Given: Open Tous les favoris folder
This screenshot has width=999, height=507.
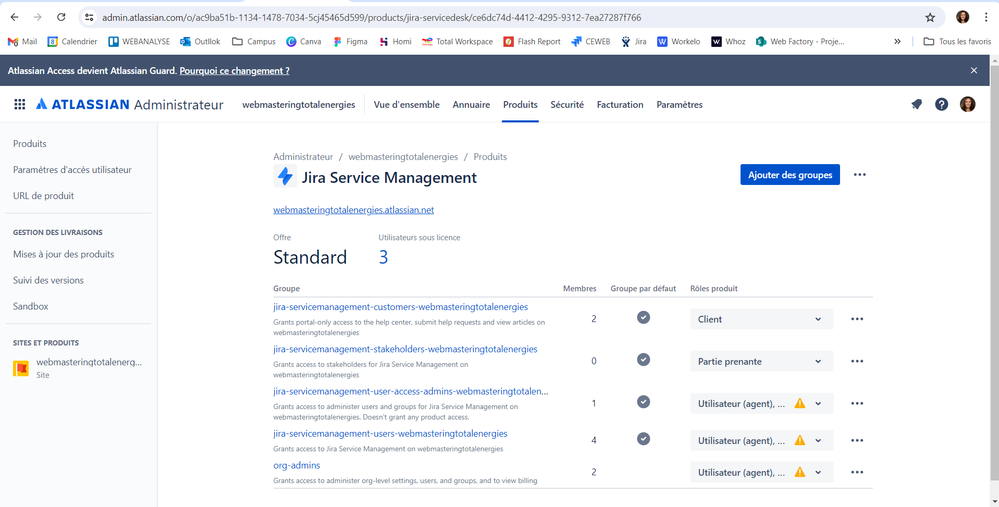Looking at the screenshot, I should coord(956,41).
